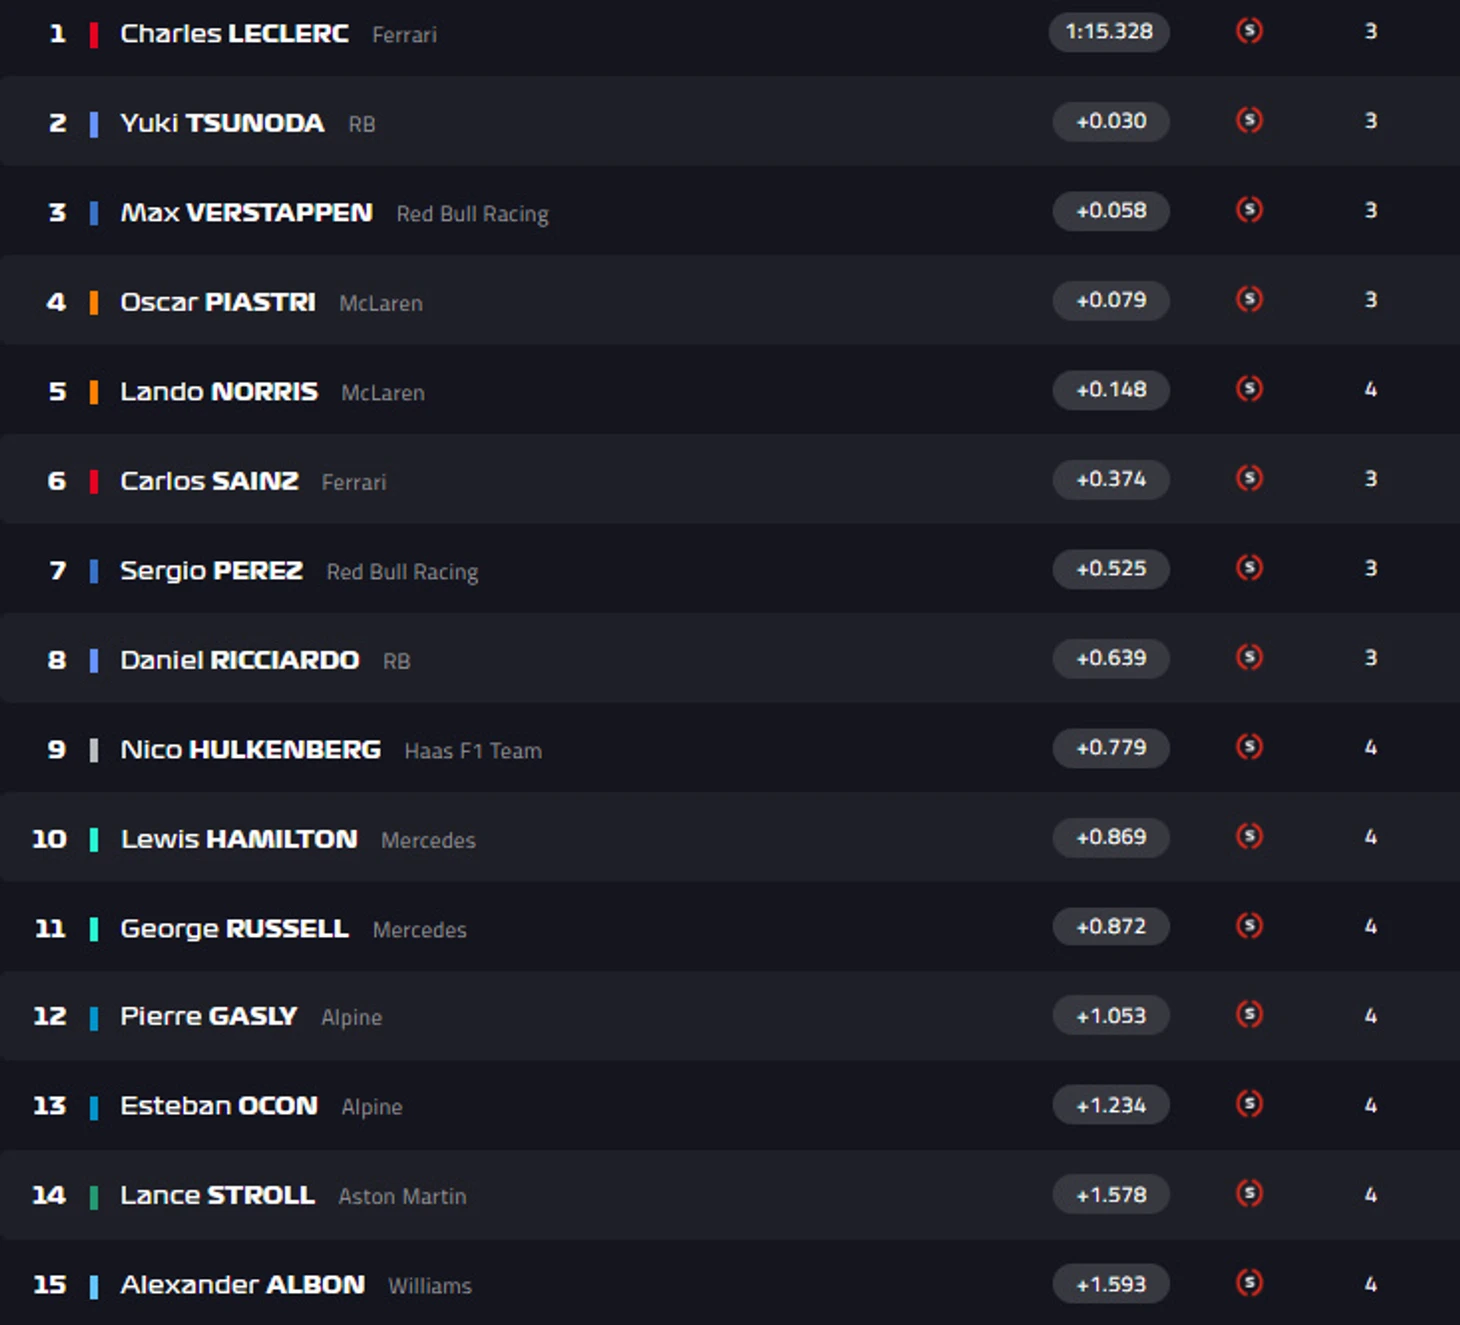Open Oscar PIASTRI driver entry
The image size is (1460, 1325).
(x=218, y=302)
